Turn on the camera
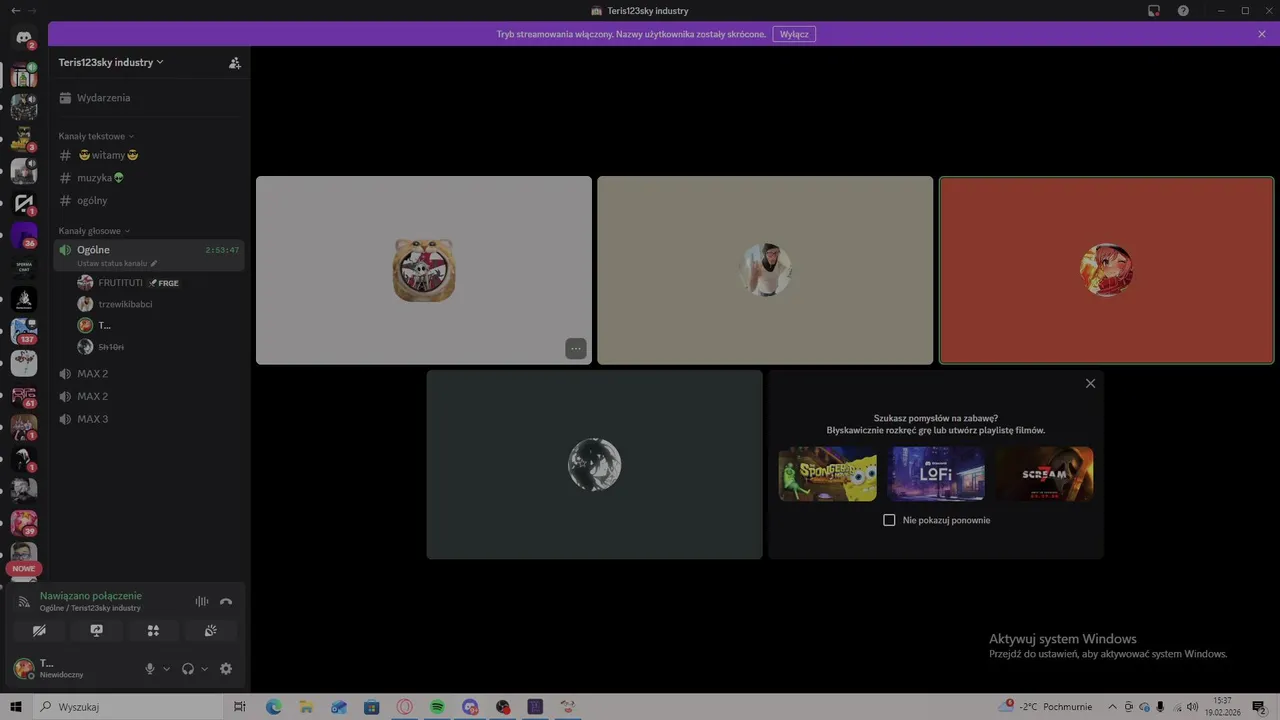 [39, 631]
